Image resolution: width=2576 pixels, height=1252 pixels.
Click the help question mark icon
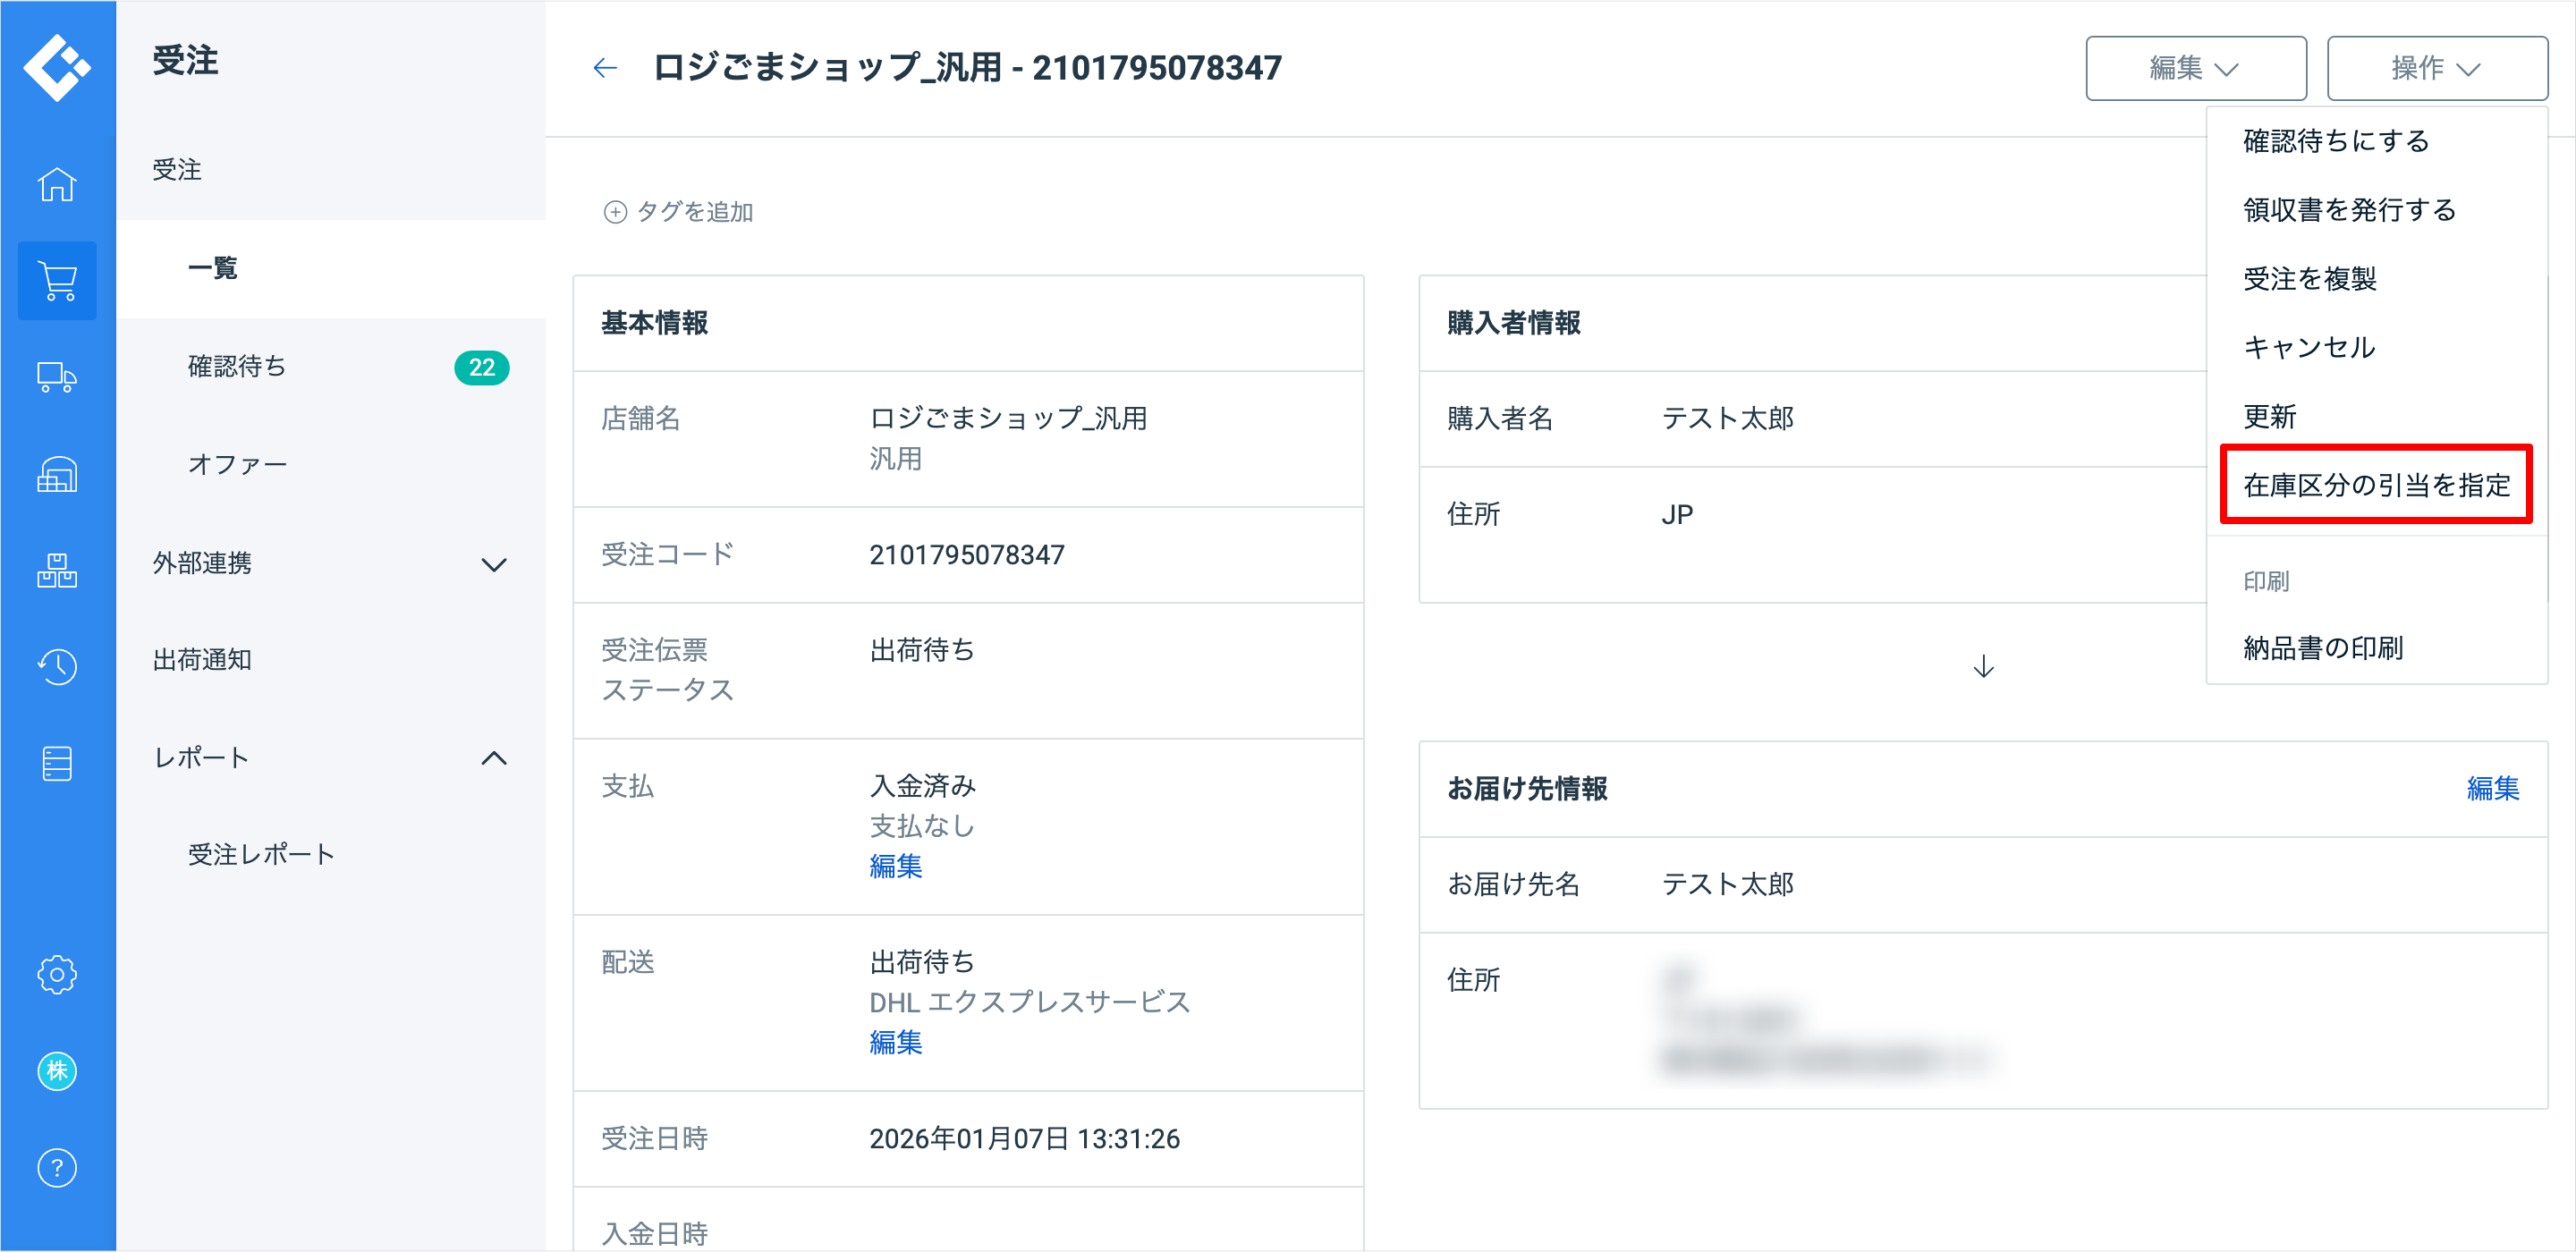tap(57, 1168)
